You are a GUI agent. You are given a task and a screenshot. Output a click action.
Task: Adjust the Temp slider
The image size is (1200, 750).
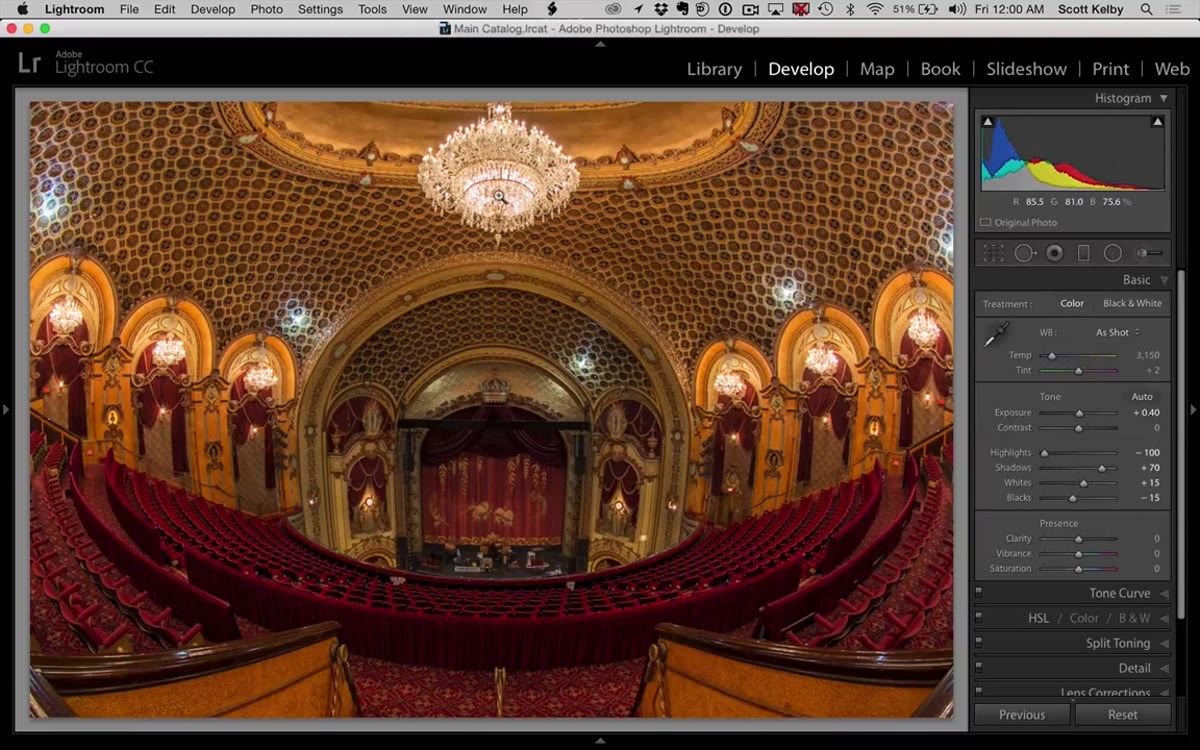click(x=1078, y=355)
